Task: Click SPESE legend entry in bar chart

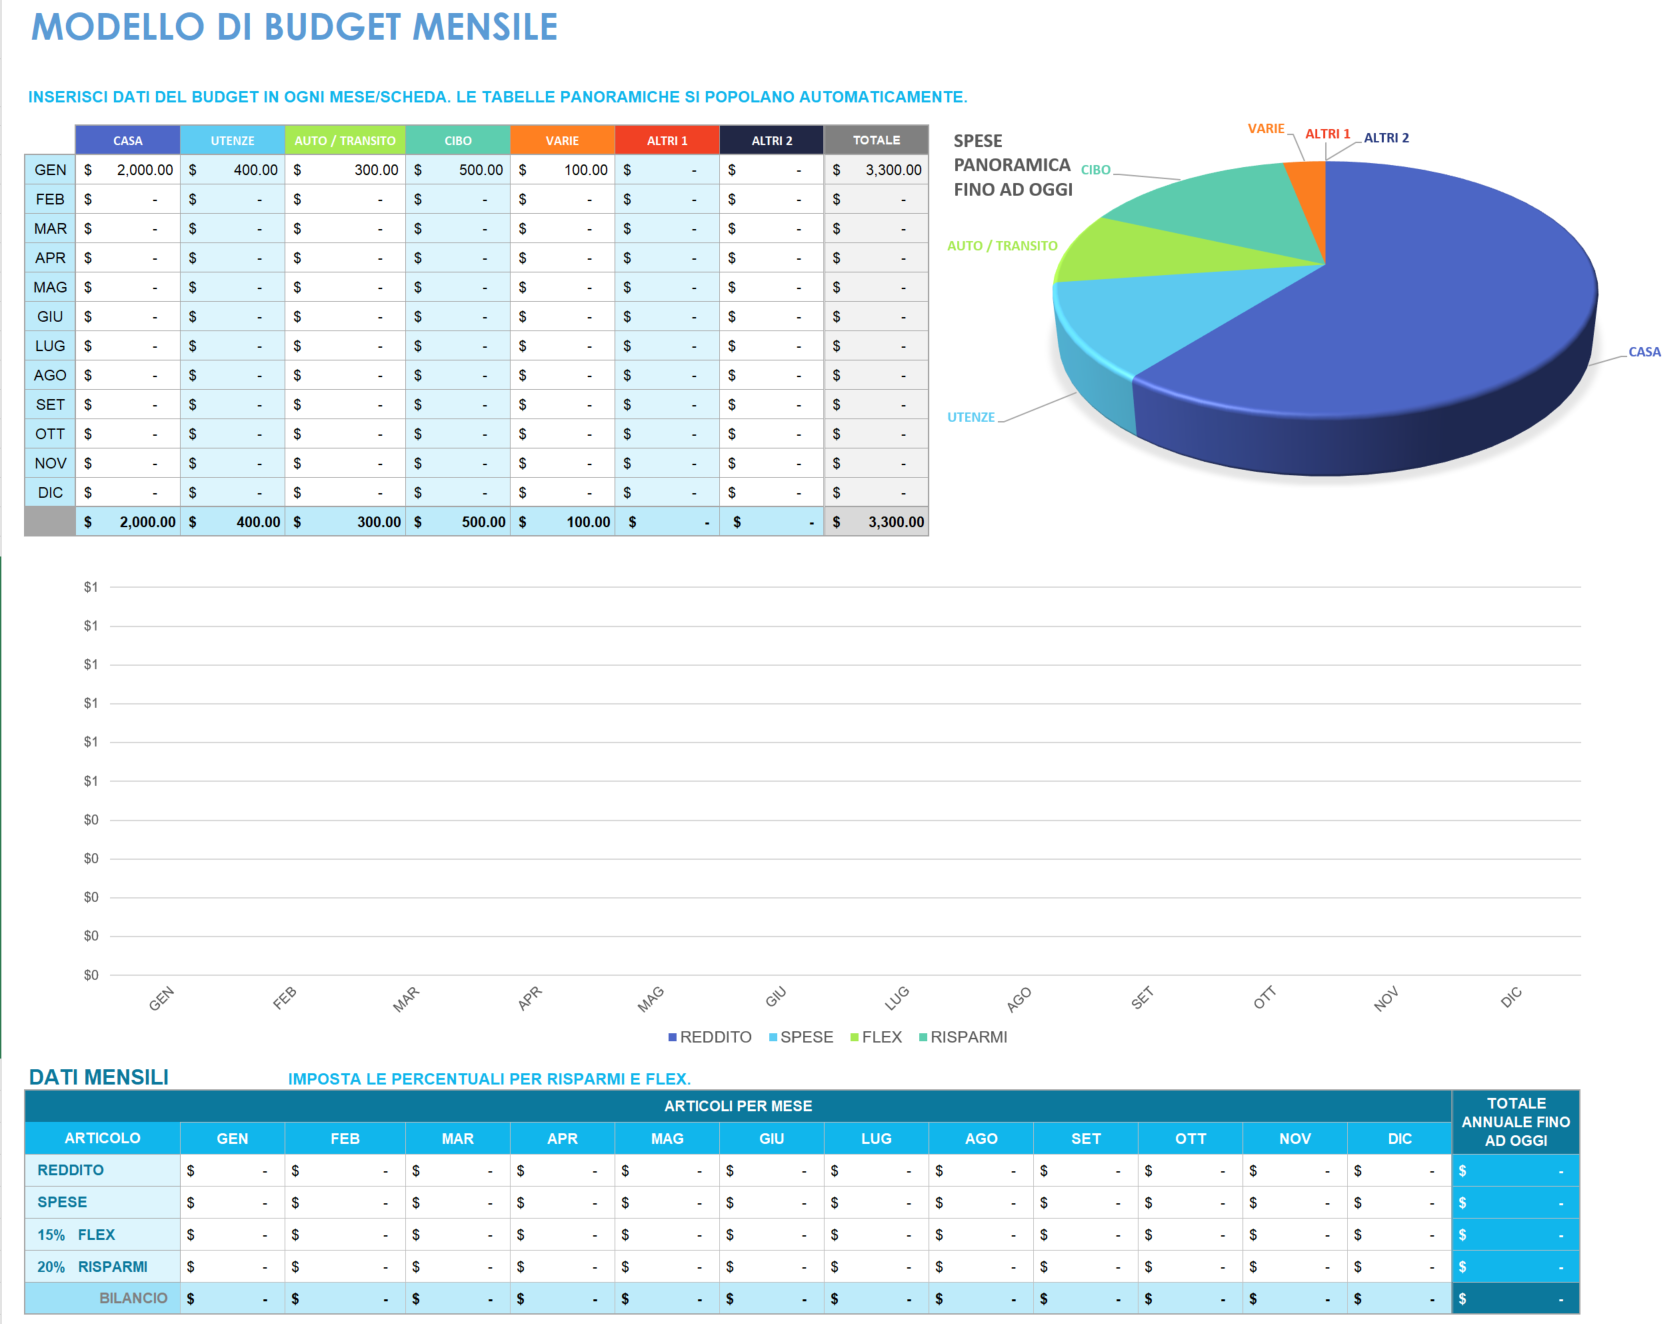Action: point(801,1037)
